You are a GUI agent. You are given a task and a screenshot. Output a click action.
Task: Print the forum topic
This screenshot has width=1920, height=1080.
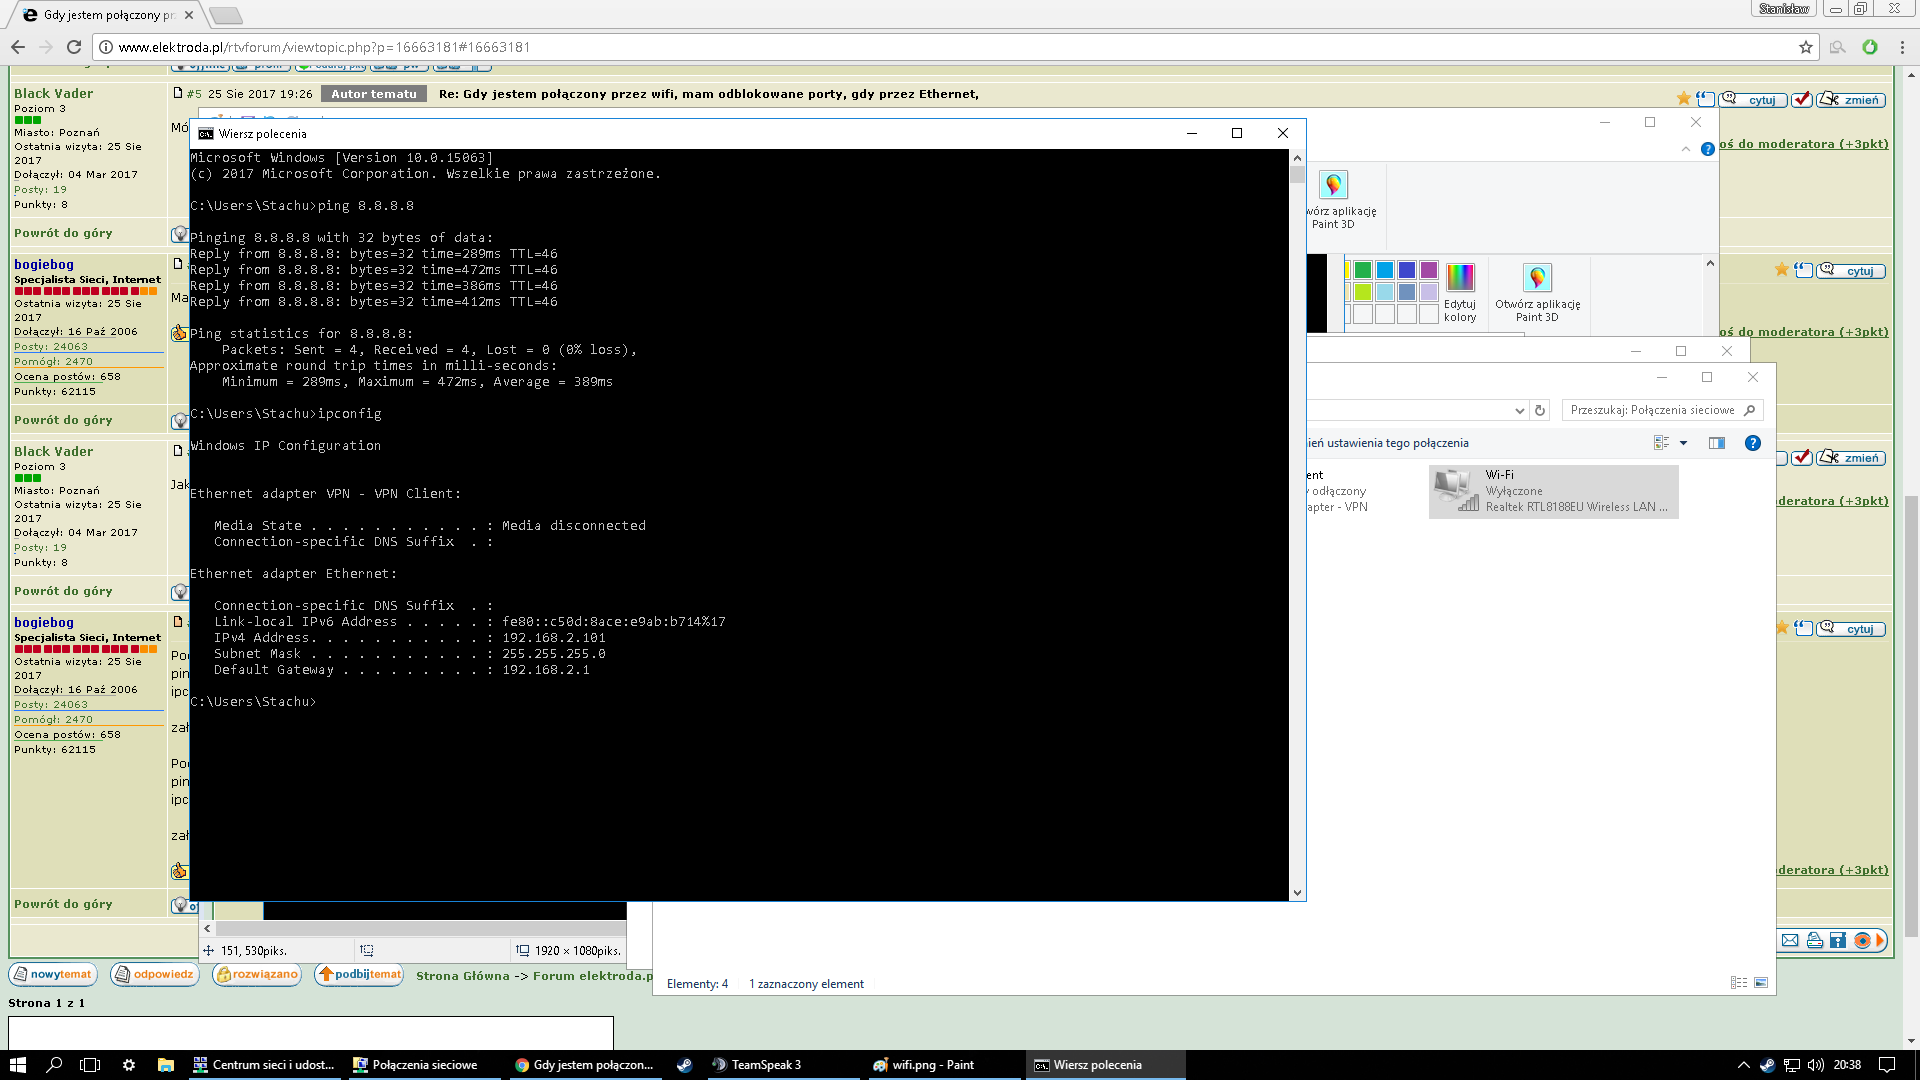point(1814,940)
